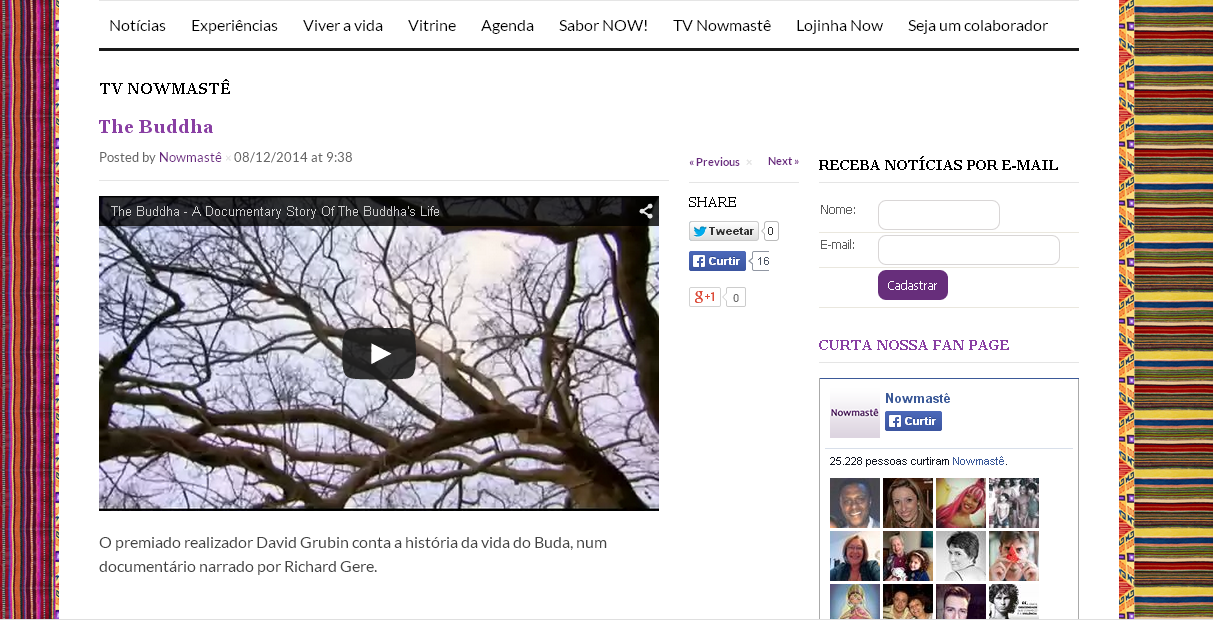Click the CURTA NOSSA FAN PAGE heading
This screenshot has height=620, width=1213.
click(914, 345)
